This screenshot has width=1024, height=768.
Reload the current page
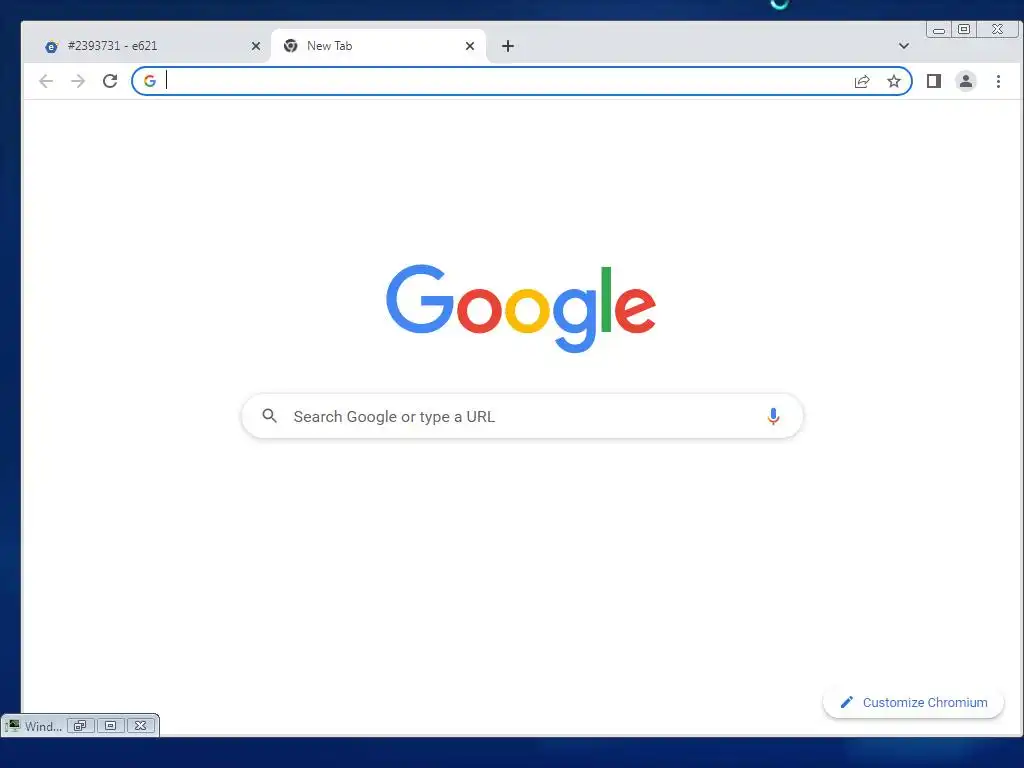coord(110,81)
